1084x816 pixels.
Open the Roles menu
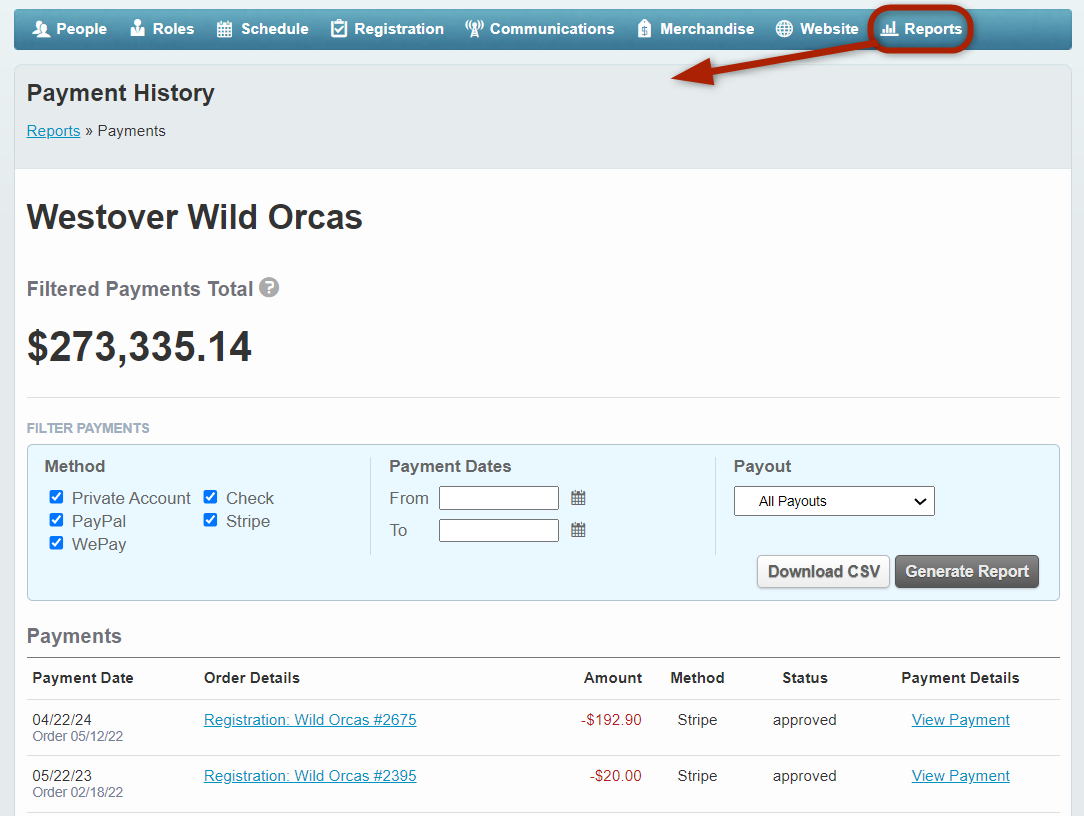[162, 29]
